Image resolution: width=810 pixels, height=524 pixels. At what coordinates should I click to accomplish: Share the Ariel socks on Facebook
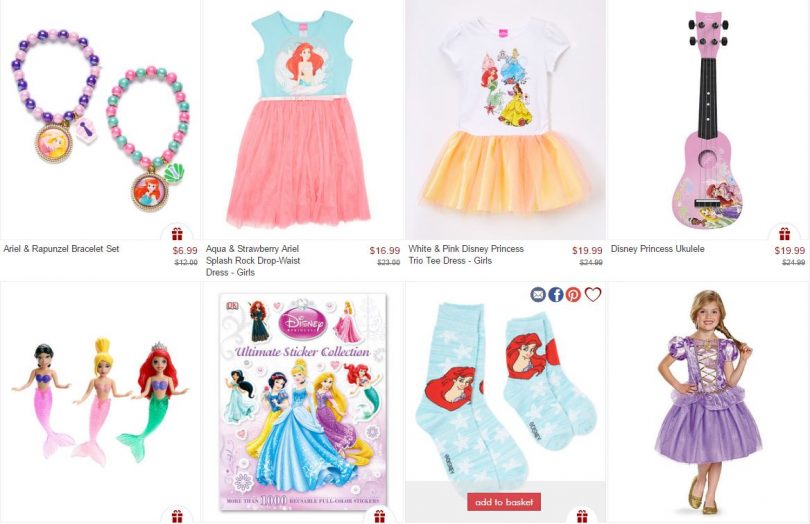[x=555, y=295]
